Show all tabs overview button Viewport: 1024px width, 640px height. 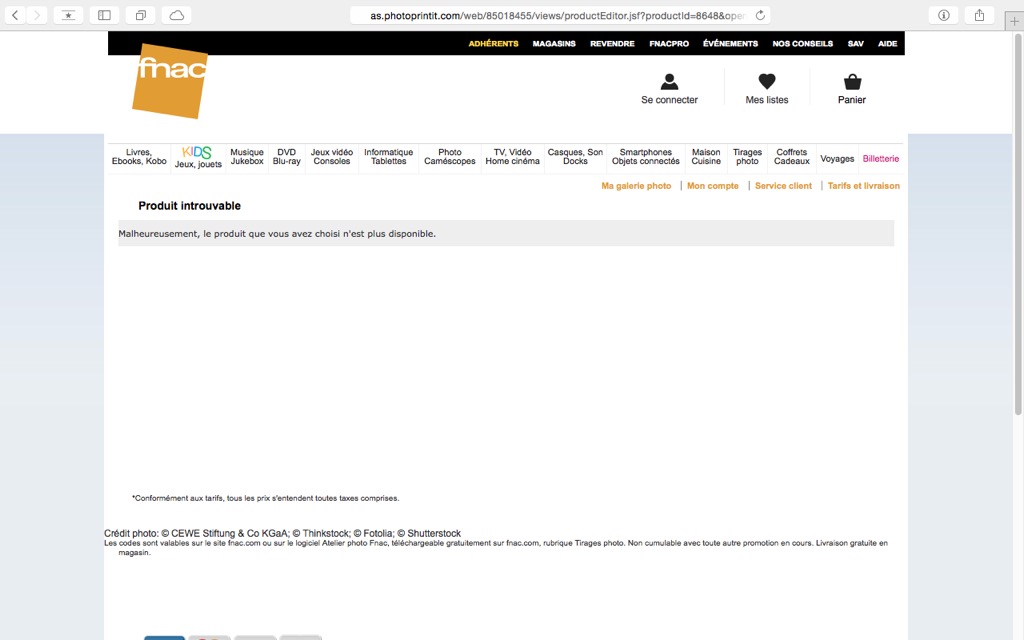pos(140,15)
